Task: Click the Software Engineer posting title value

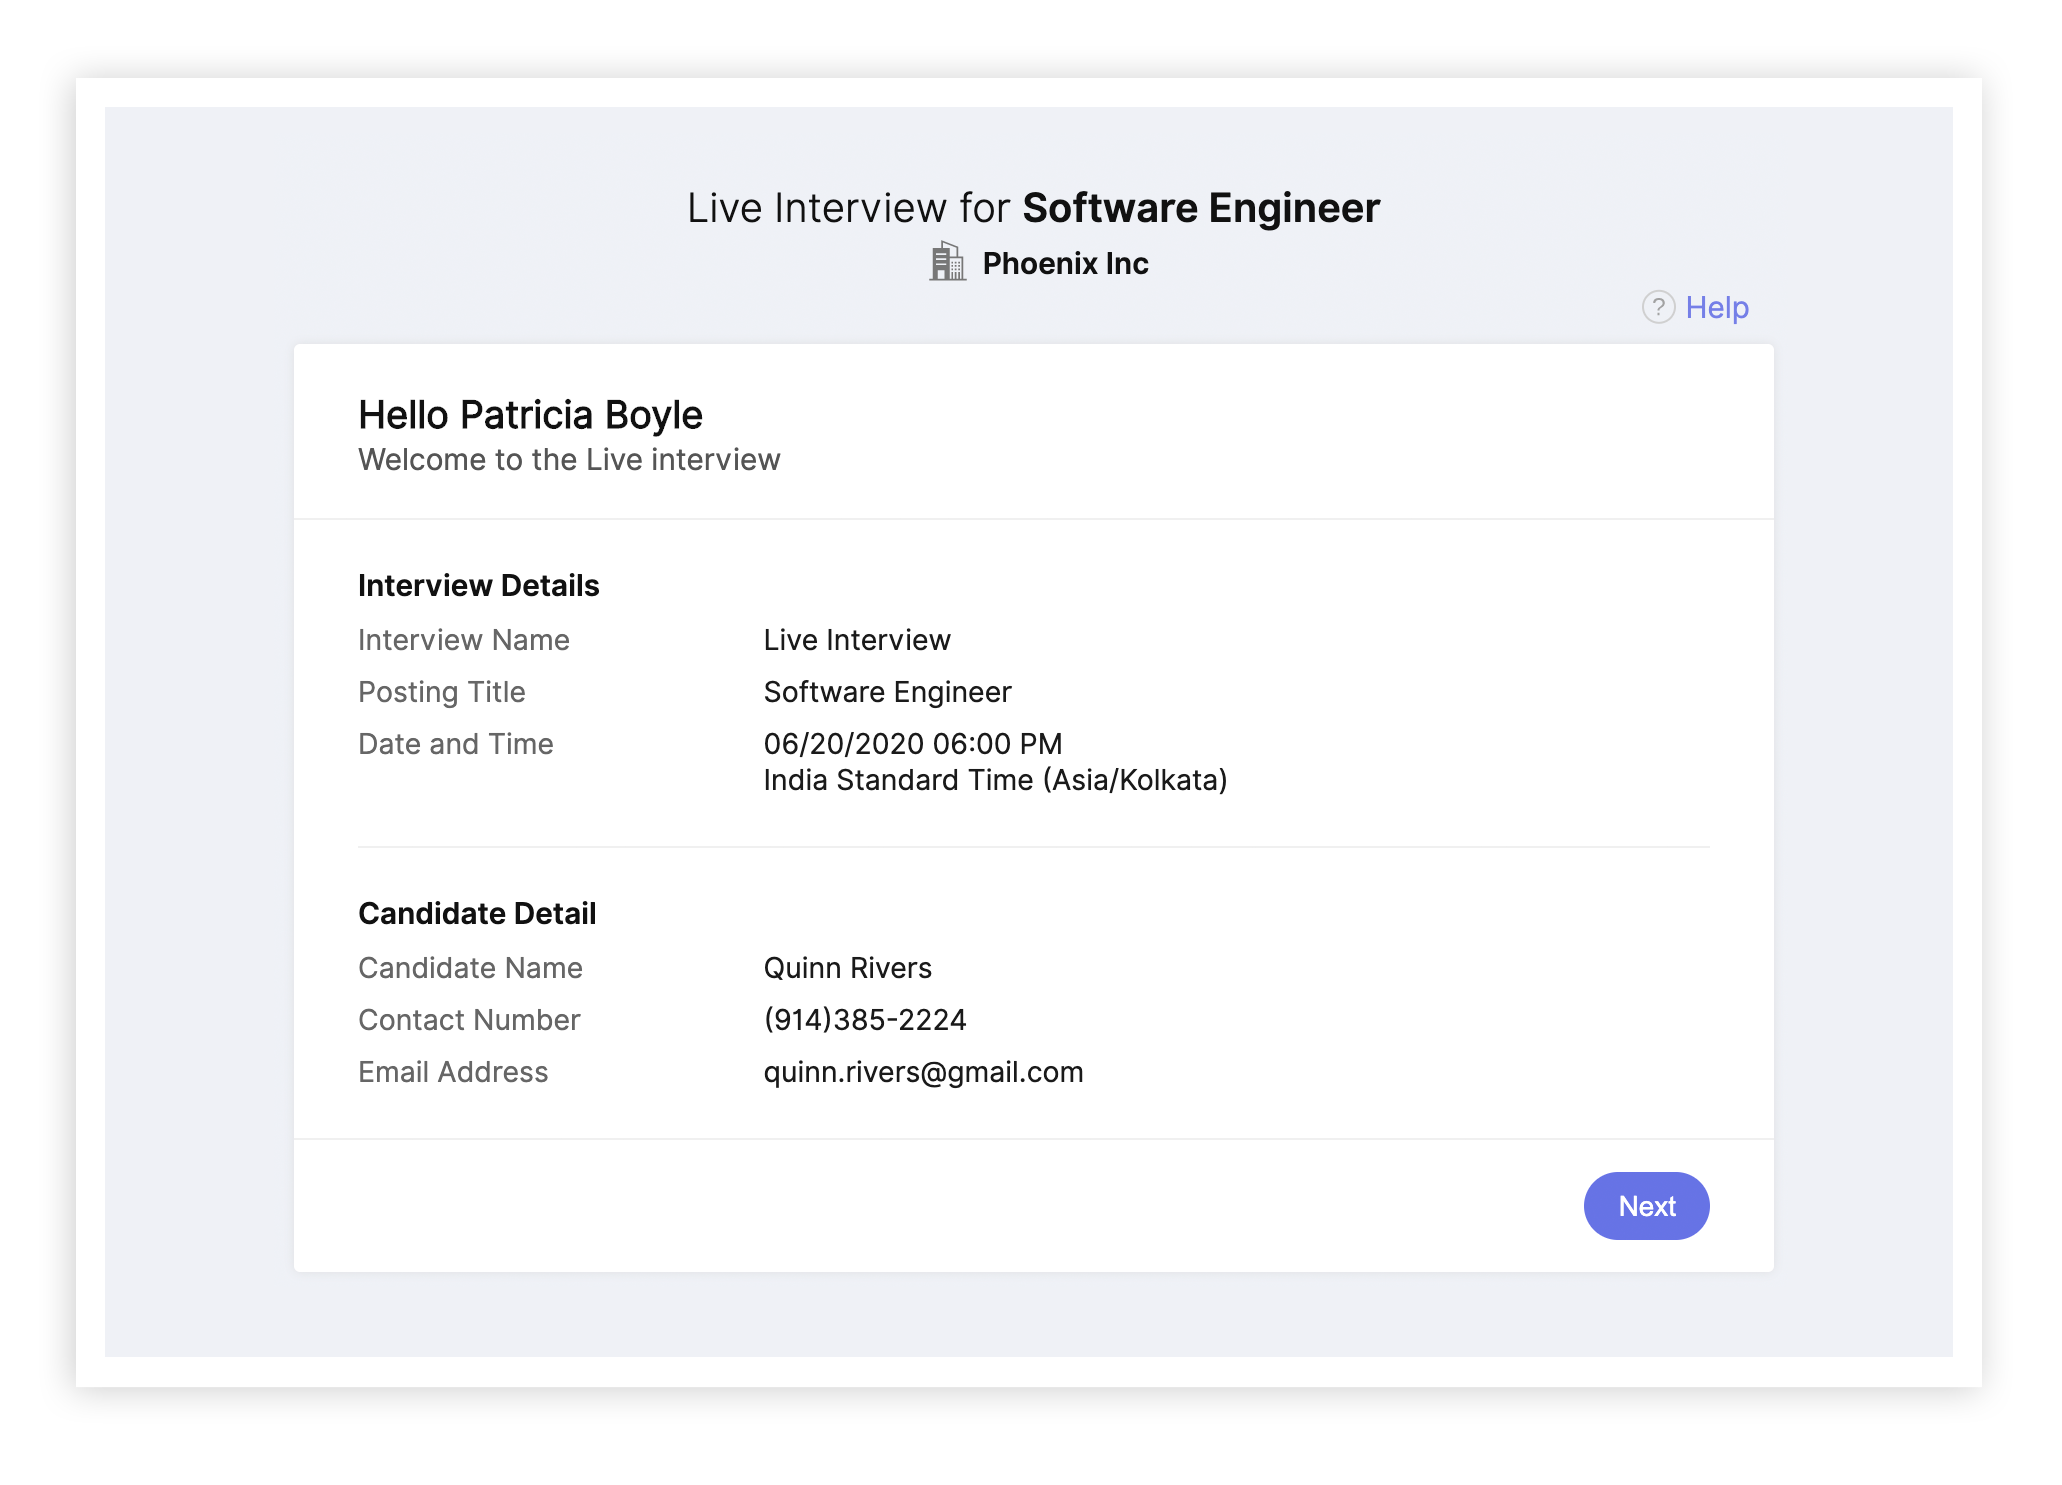Action: [887, 692]
